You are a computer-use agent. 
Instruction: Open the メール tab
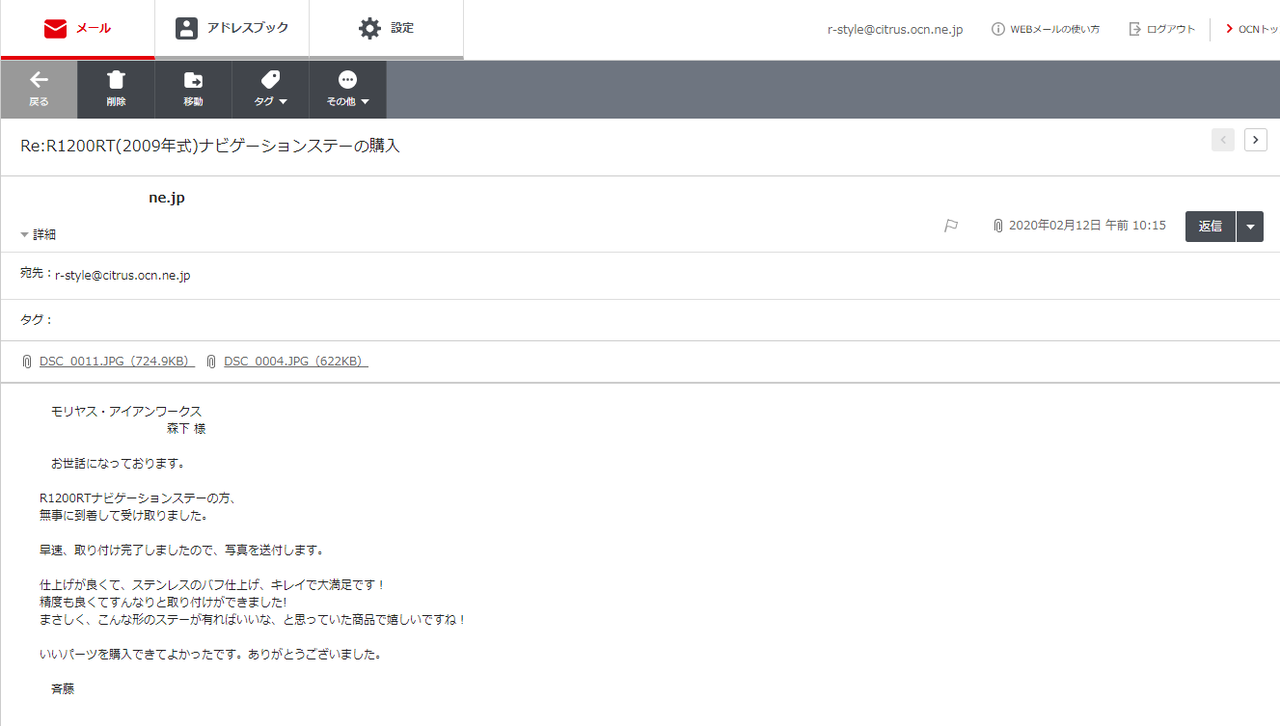[x=77, y=29]
